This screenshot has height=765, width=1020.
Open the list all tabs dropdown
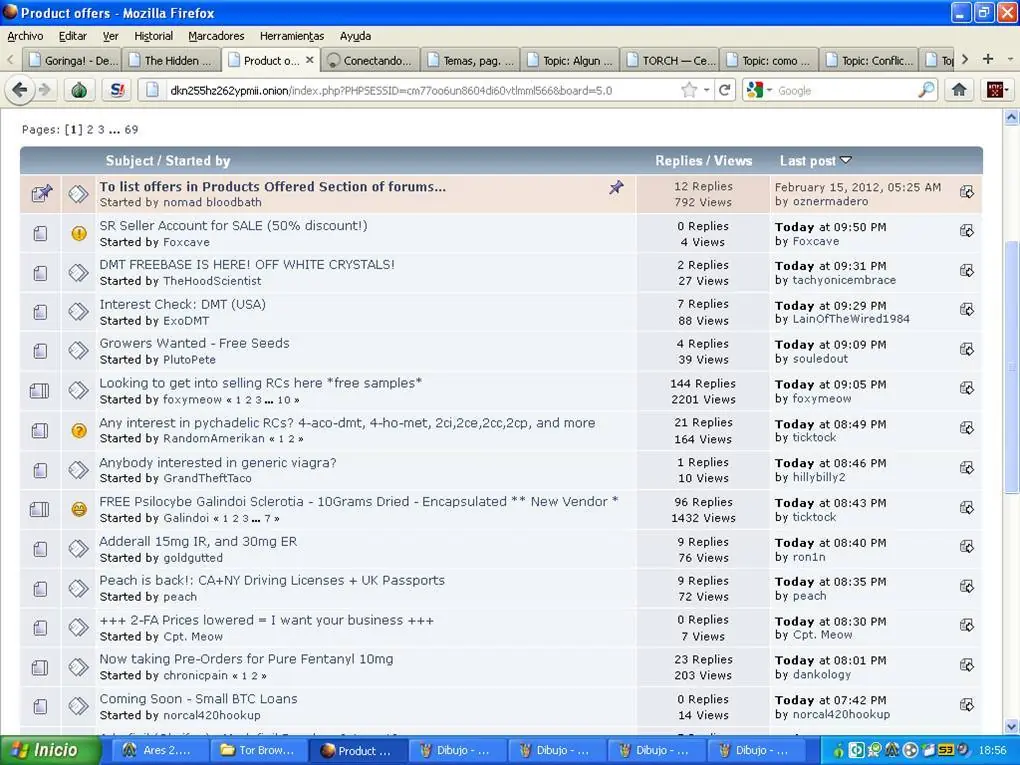(1010, 59)
